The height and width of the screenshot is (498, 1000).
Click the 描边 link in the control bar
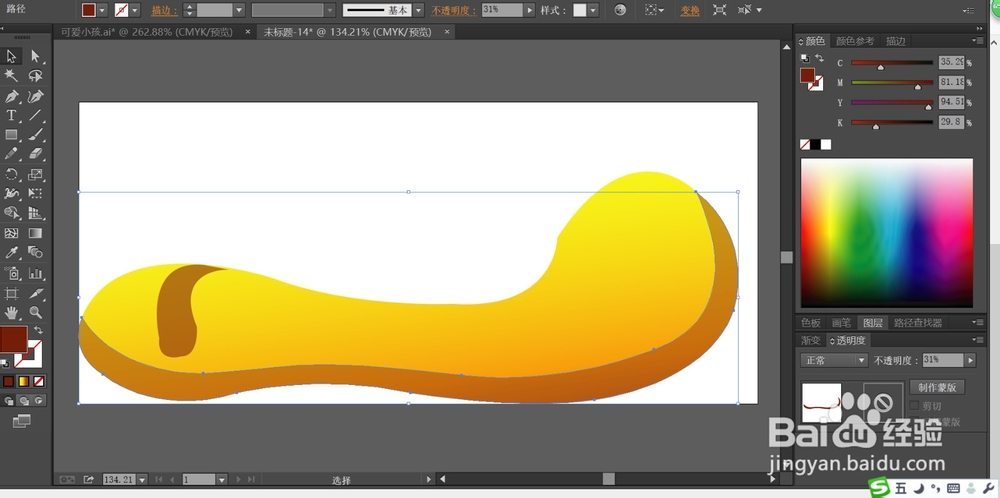[x=164, y=10]
